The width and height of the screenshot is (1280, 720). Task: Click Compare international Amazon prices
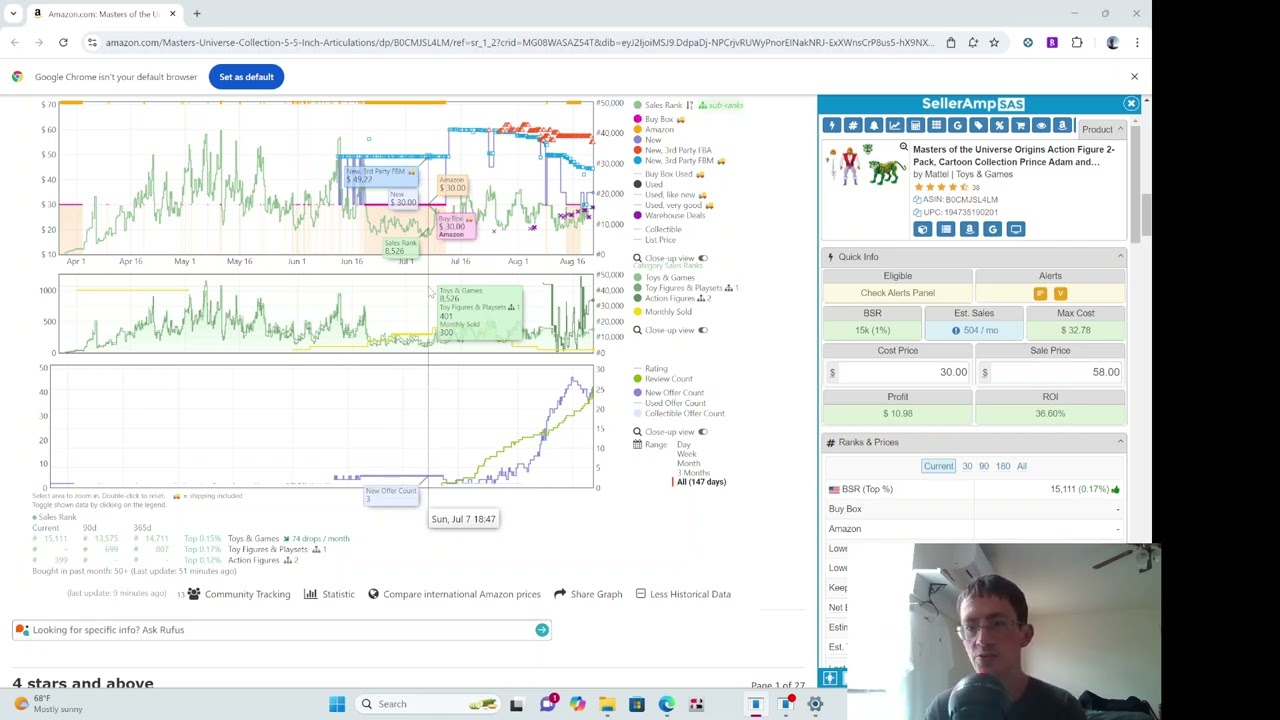[454, 594]
